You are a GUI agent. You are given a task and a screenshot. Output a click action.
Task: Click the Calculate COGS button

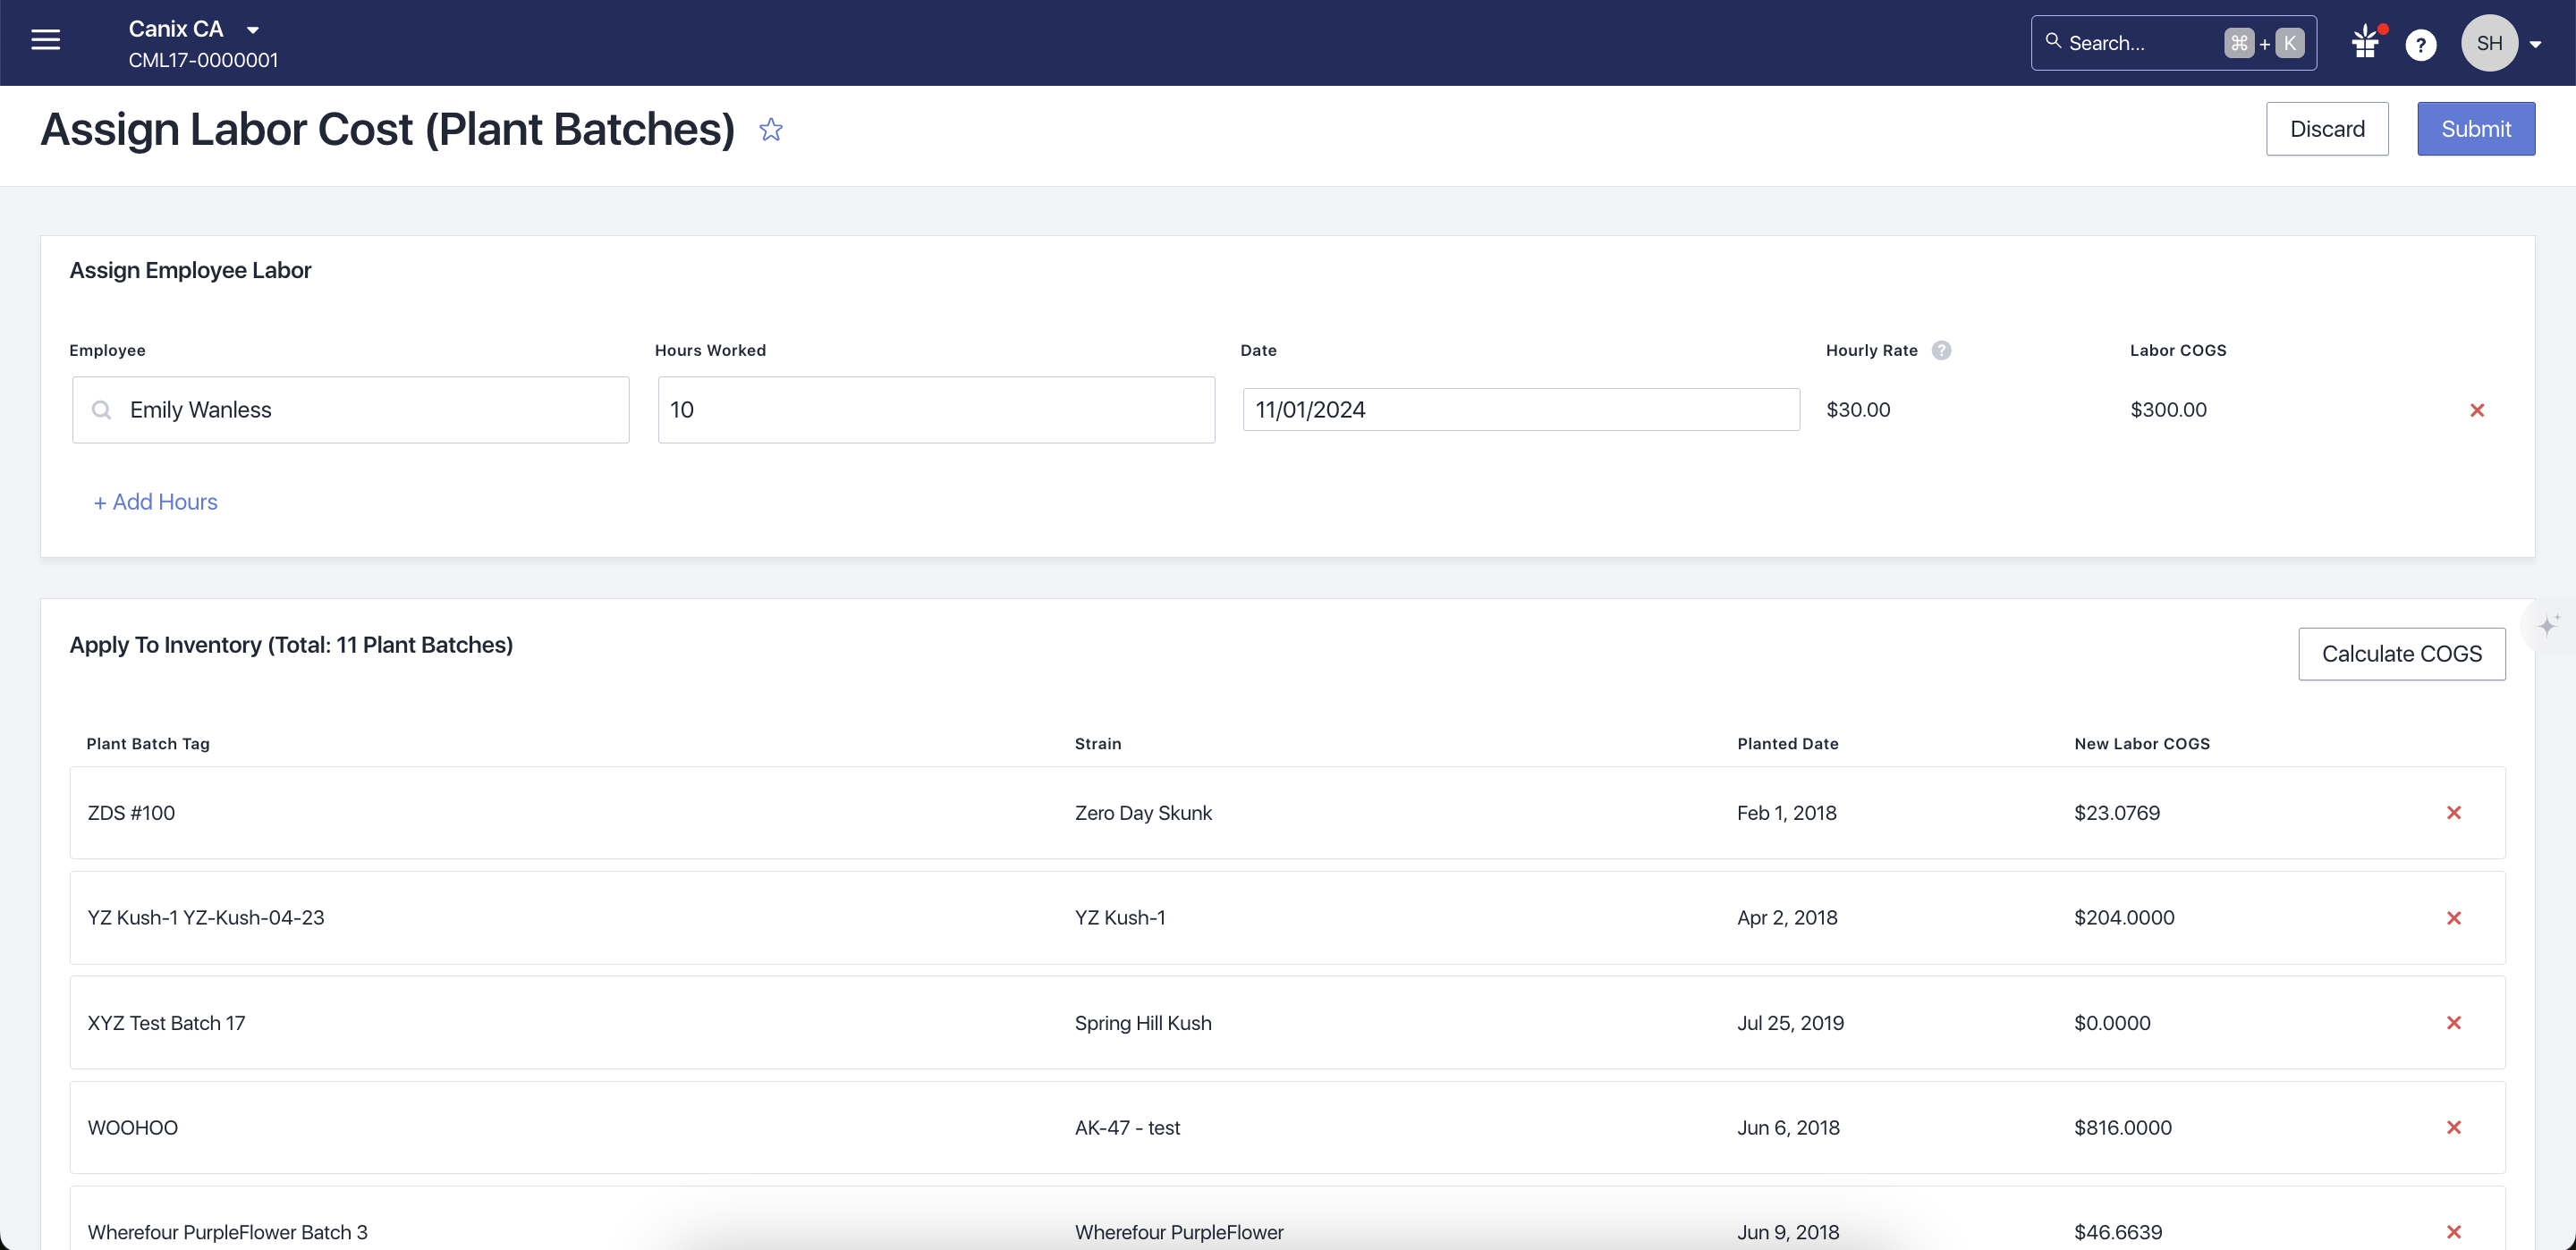click(x=2401, y=654)
